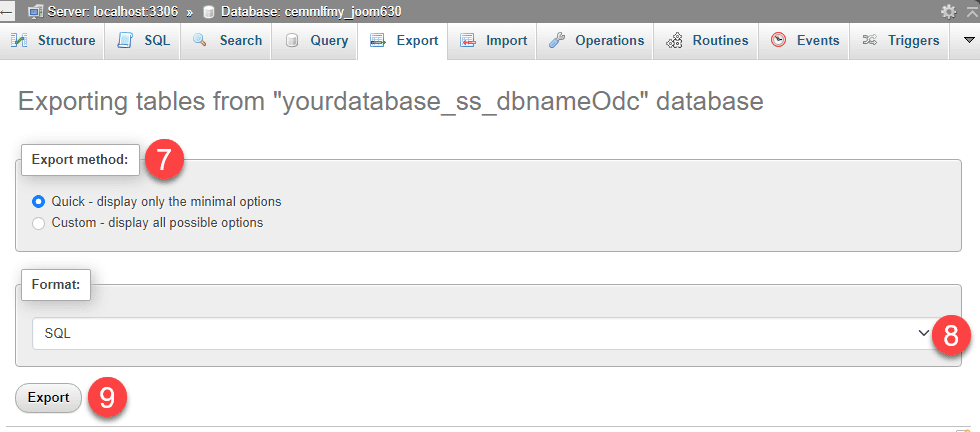
Task: Click the "Custom - display all possible options" label
Action: point(157,223)
